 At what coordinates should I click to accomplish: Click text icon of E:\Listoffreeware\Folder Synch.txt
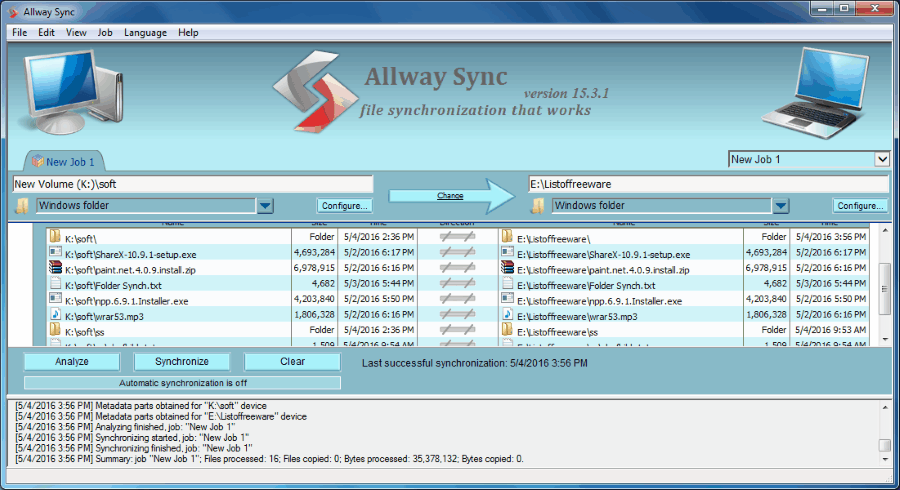coord(507,283)
